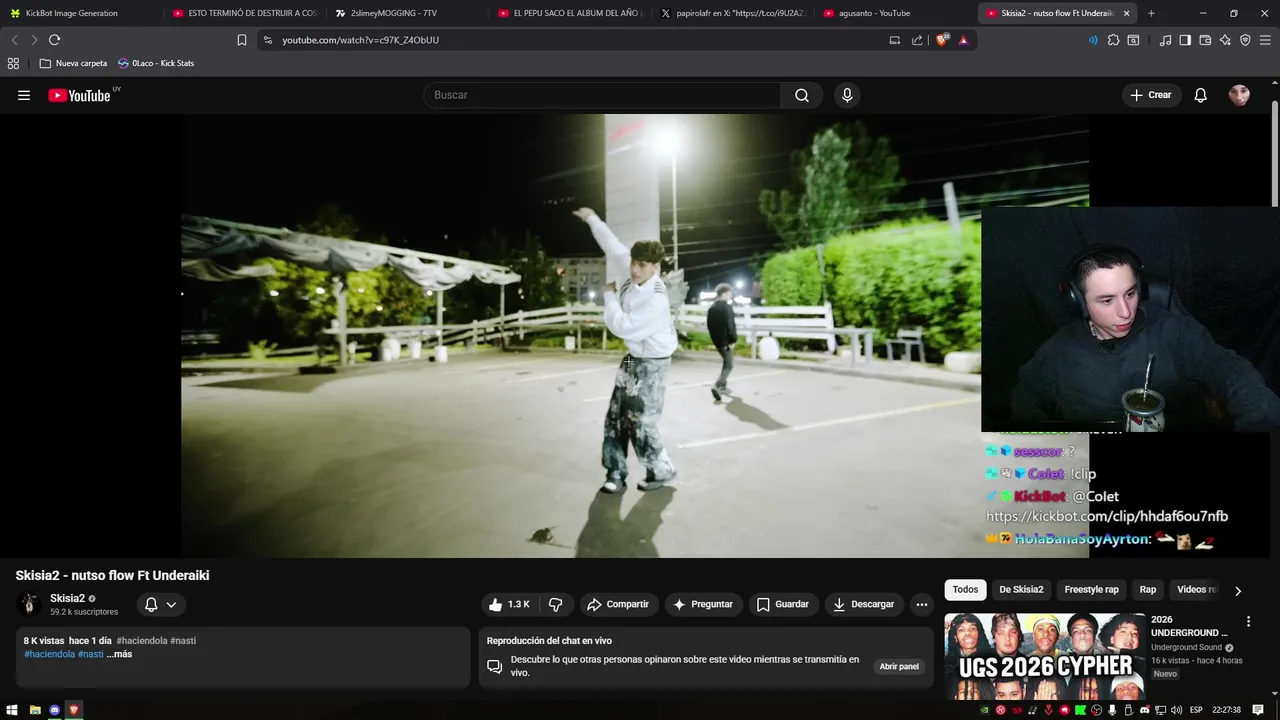Open Brave Shields lion icon
Screen dimensions: 1280x720
(942, 40)
